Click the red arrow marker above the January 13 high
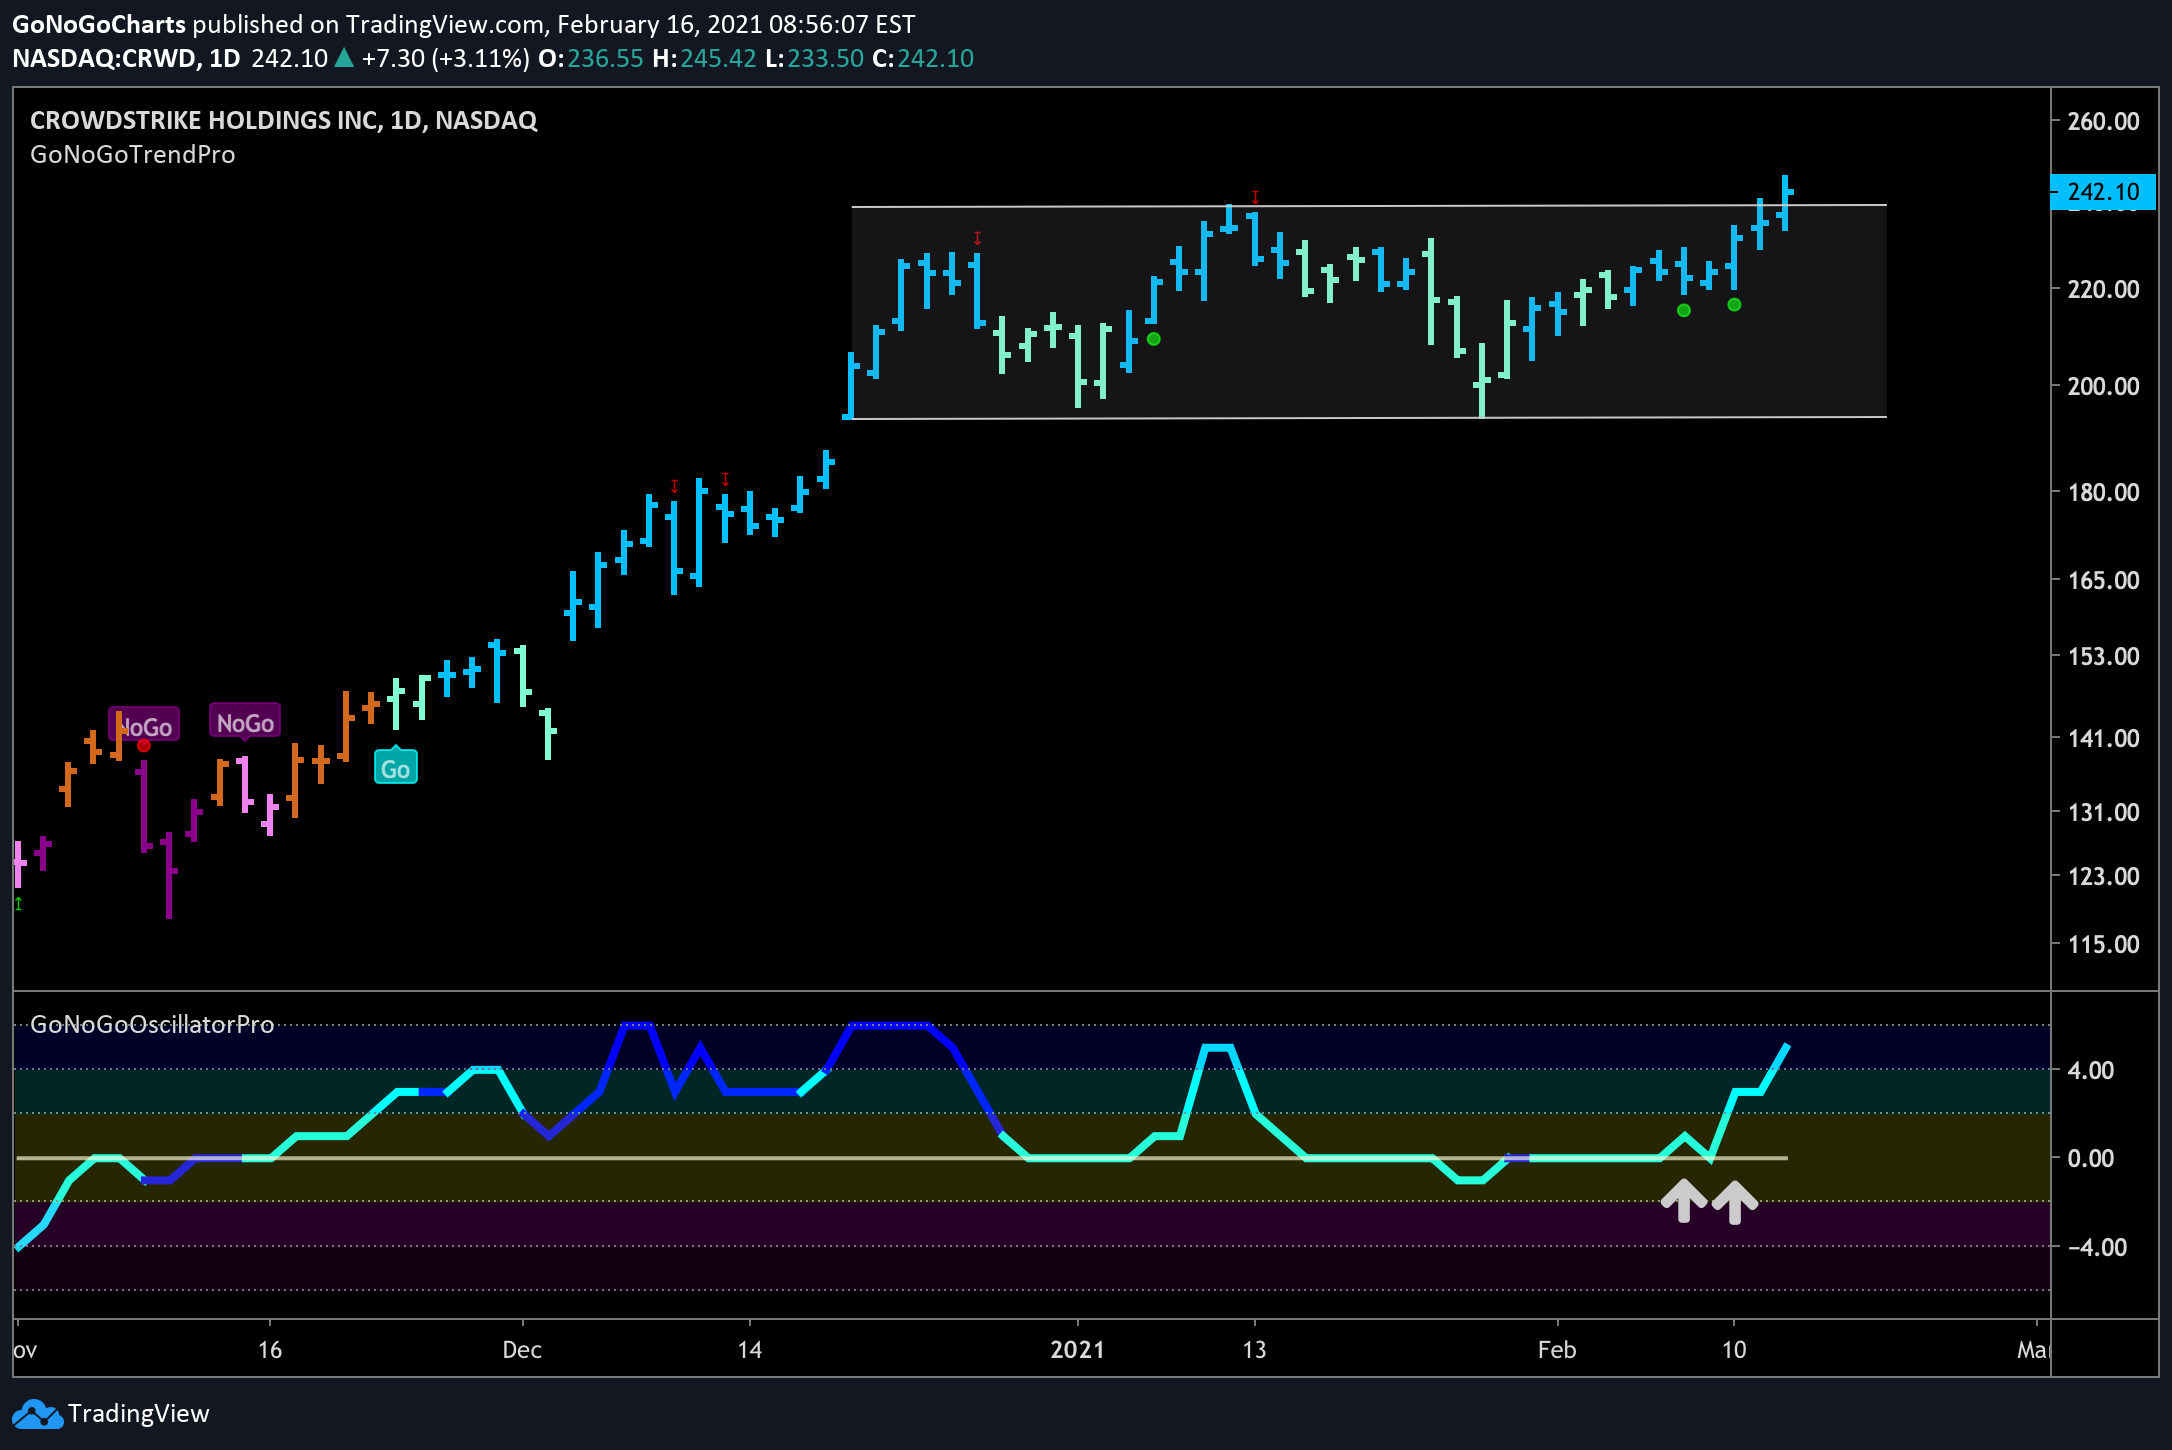Screen dimensions: 2172x1450 point(1255,198)
